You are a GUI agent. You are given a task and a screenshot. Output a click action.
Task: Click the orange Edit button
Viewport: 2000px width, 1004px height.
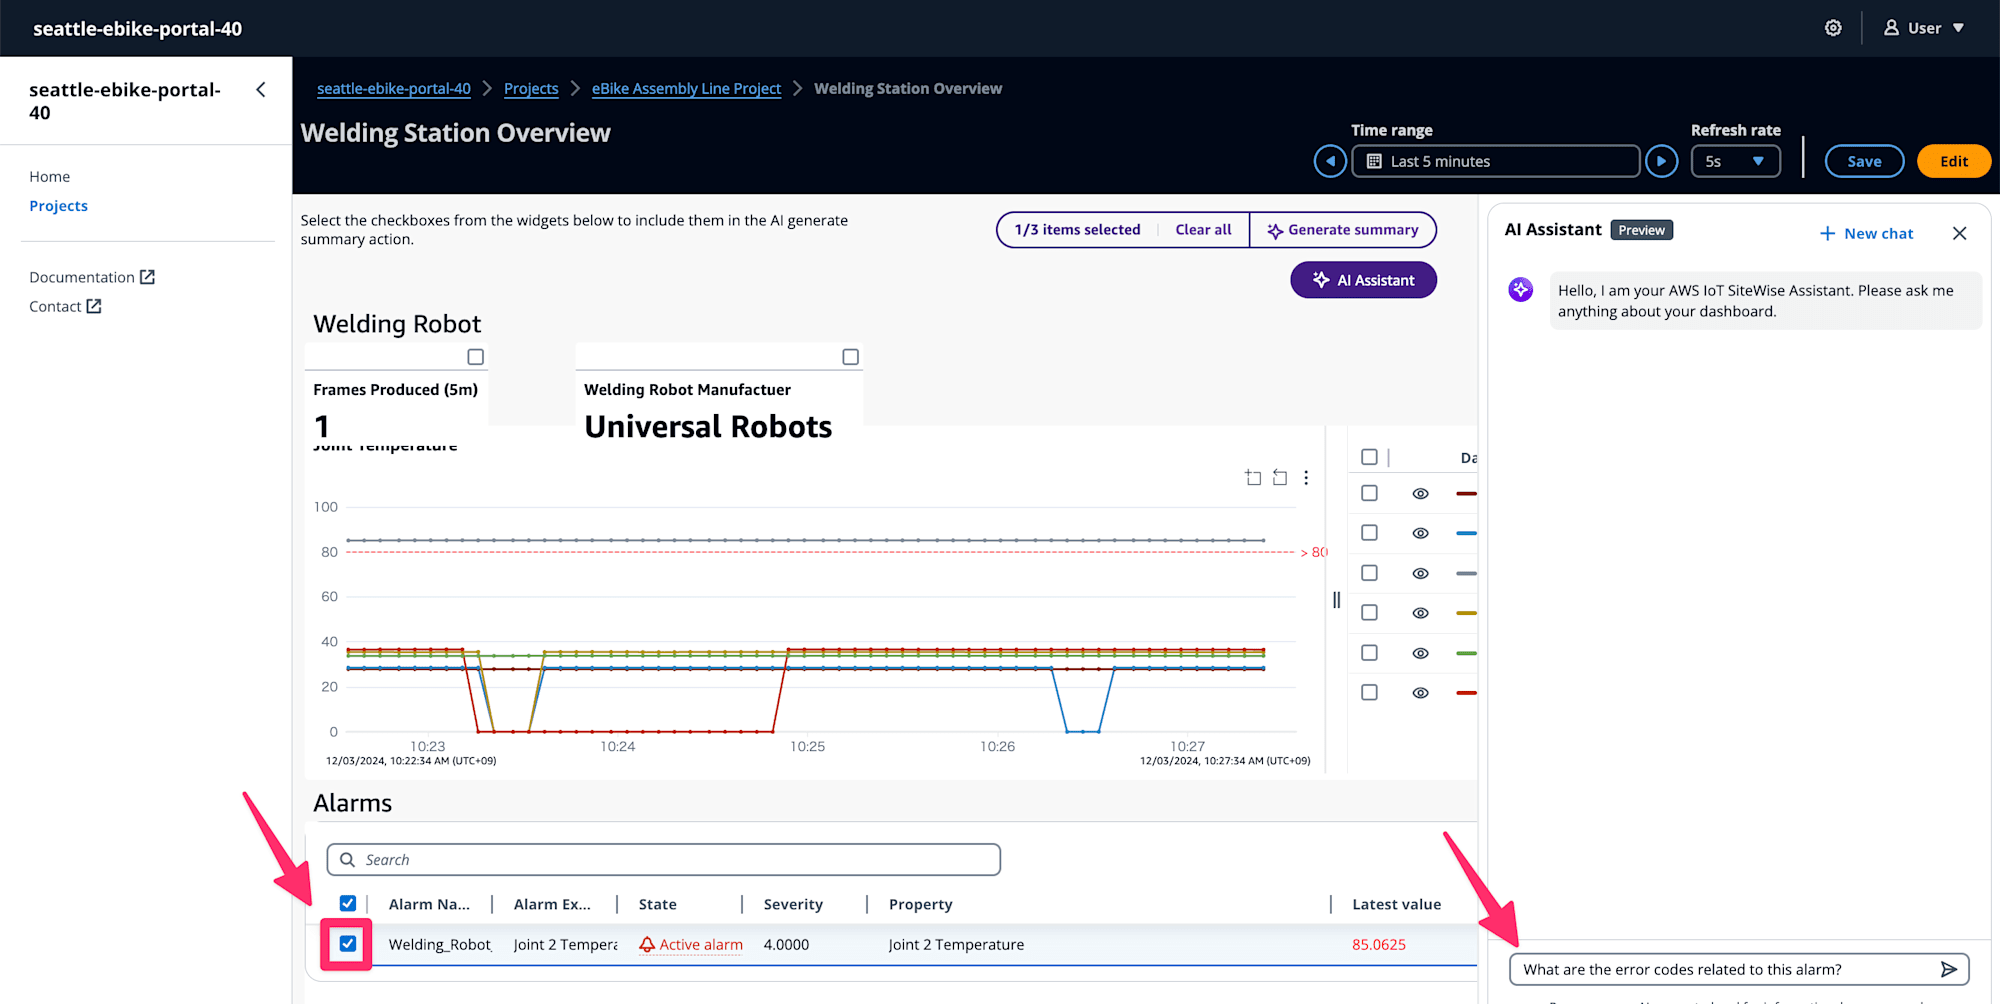(1953, 161)
